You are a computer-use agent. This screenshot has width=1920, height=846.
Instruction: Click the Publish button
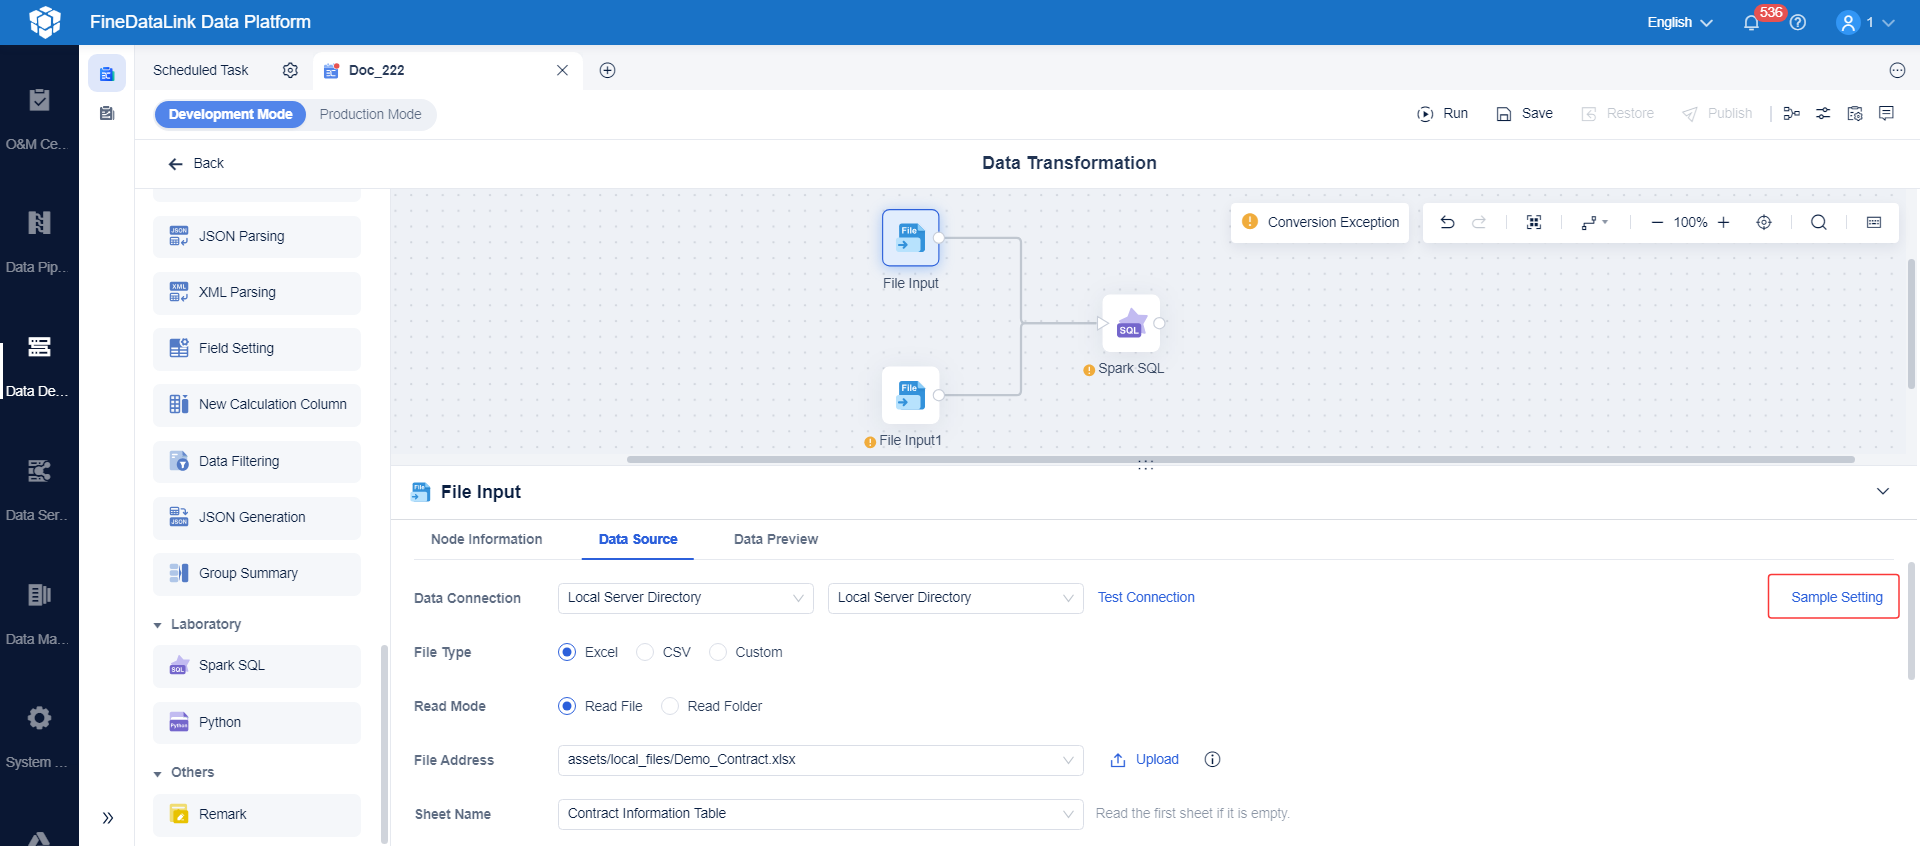[x=1717, y=113]
